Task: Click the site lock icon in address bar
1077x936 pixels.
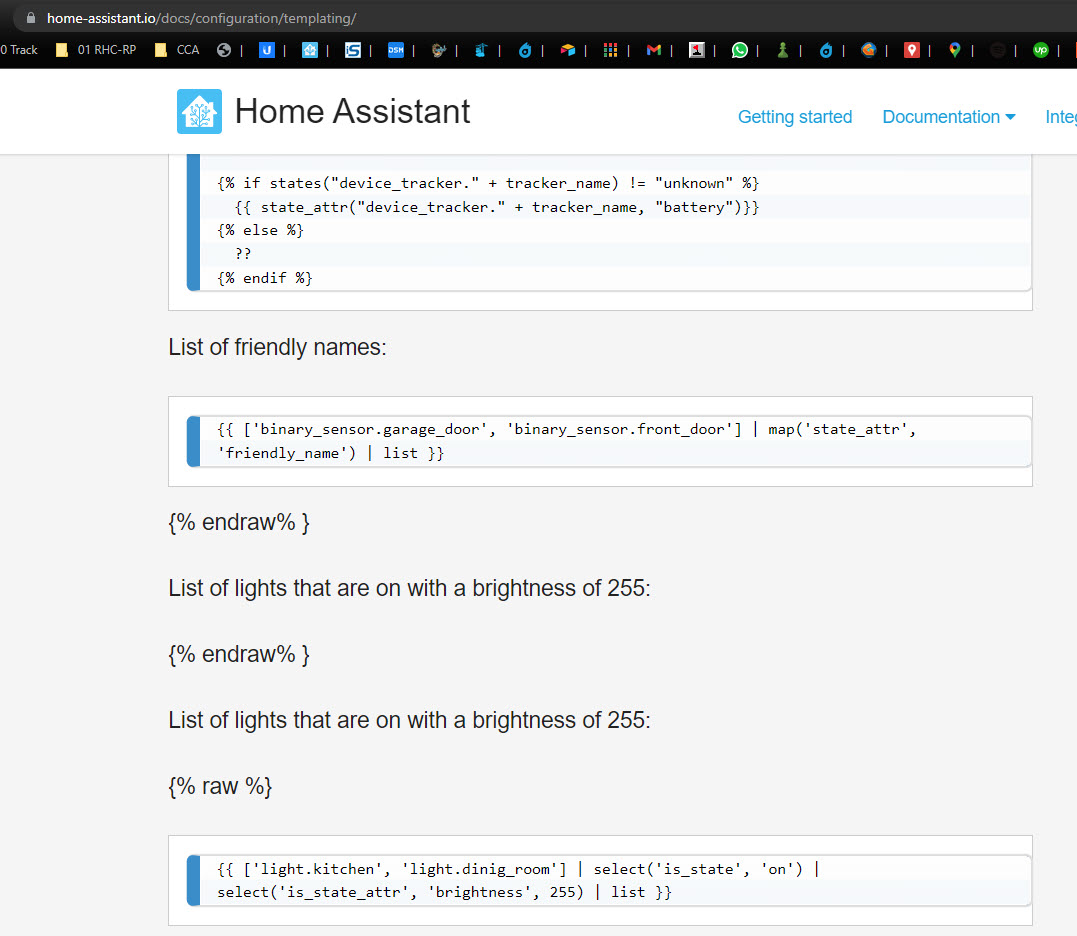Action: [x=31, y=18]
